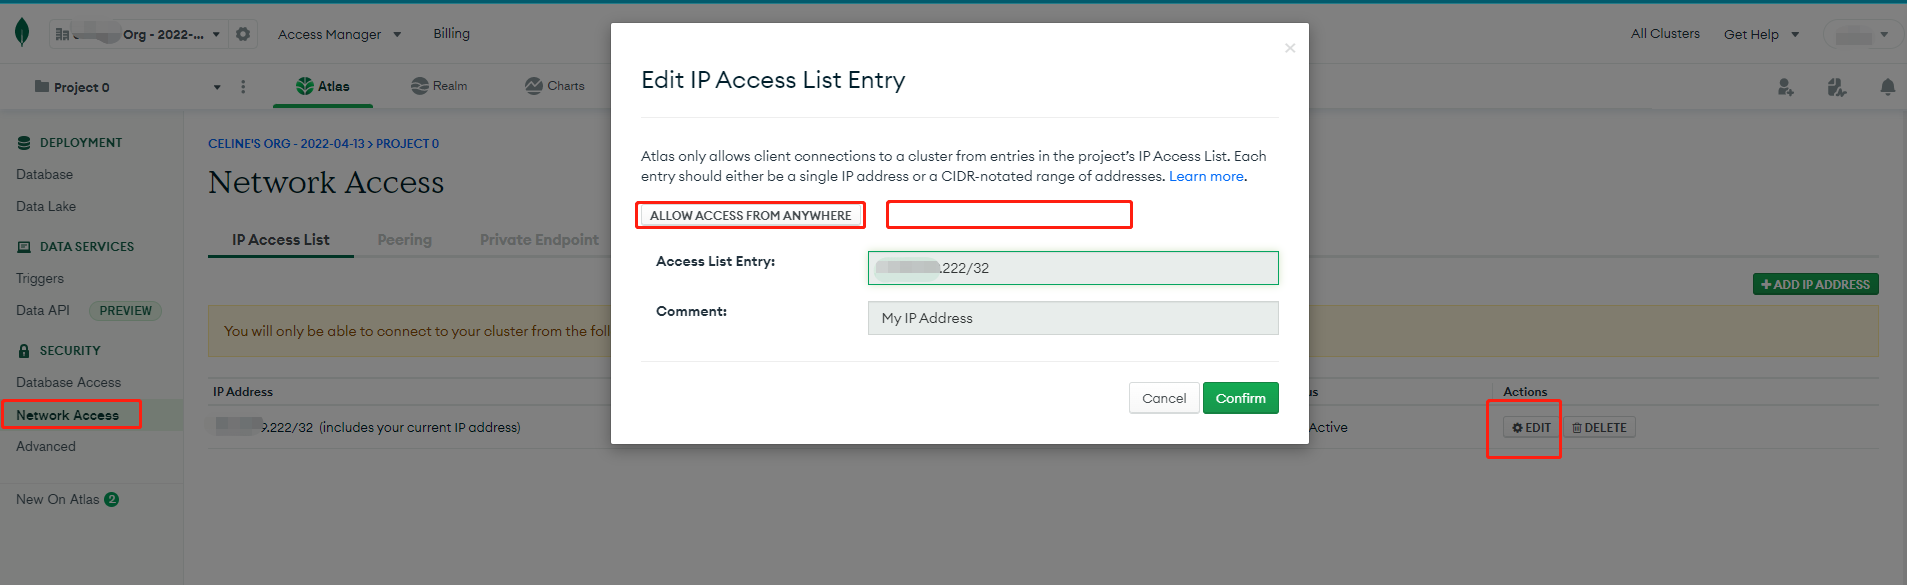Click the Atlas leaf icon tab
1907x585 pixels.
[x=323, y=86]
